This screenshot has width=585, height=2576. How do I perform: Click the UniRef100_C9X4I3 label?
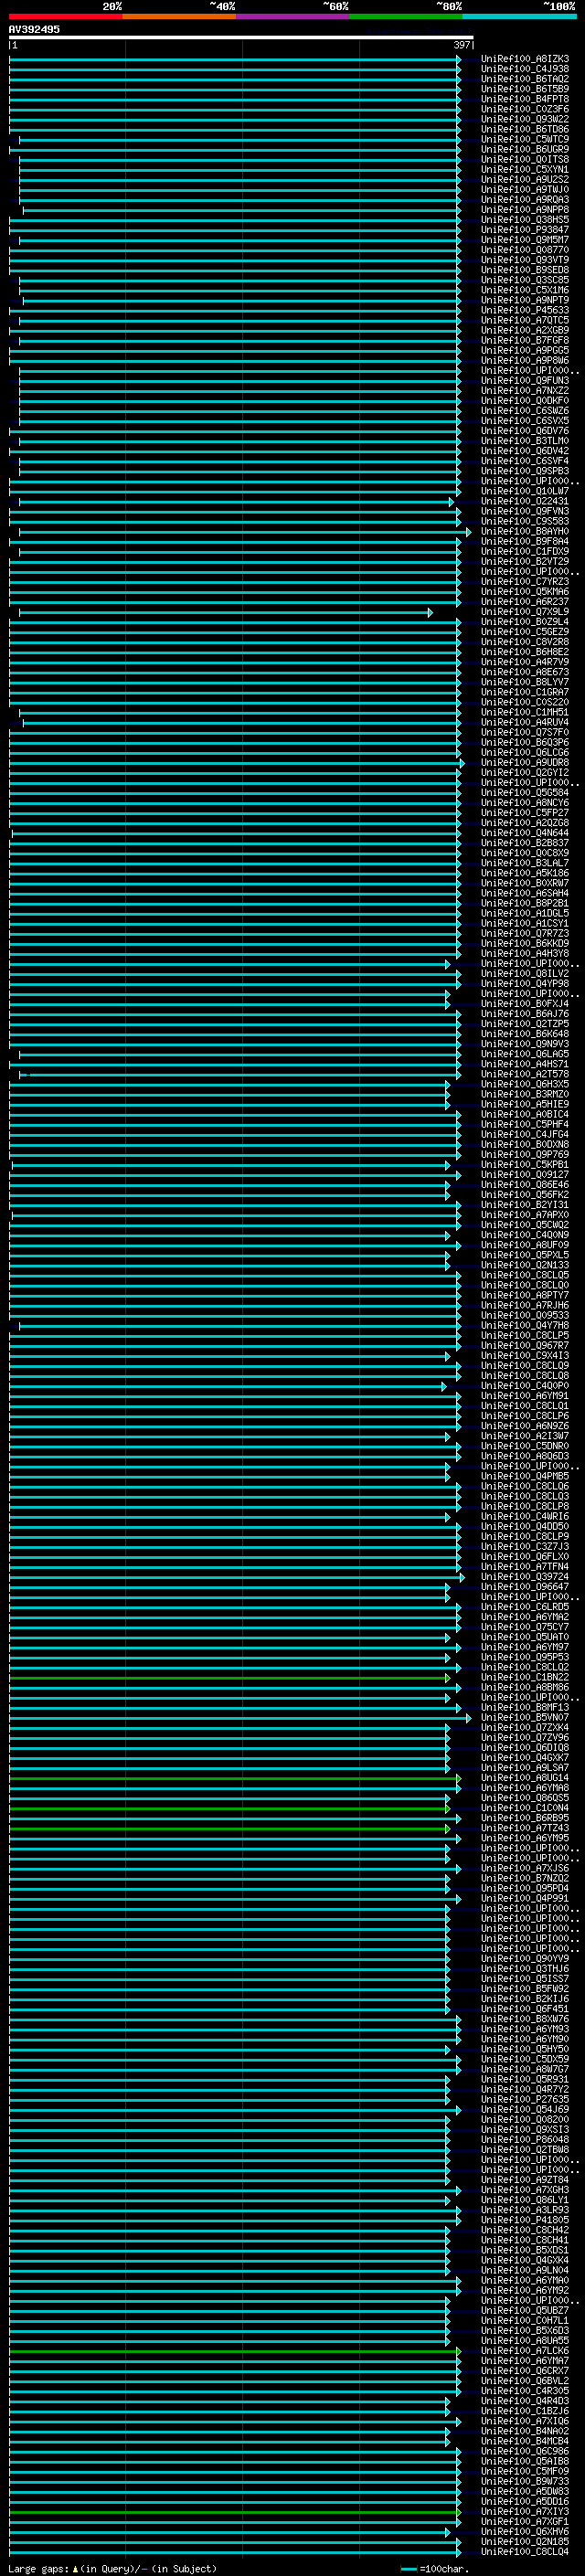click(x=525, y=1356)
